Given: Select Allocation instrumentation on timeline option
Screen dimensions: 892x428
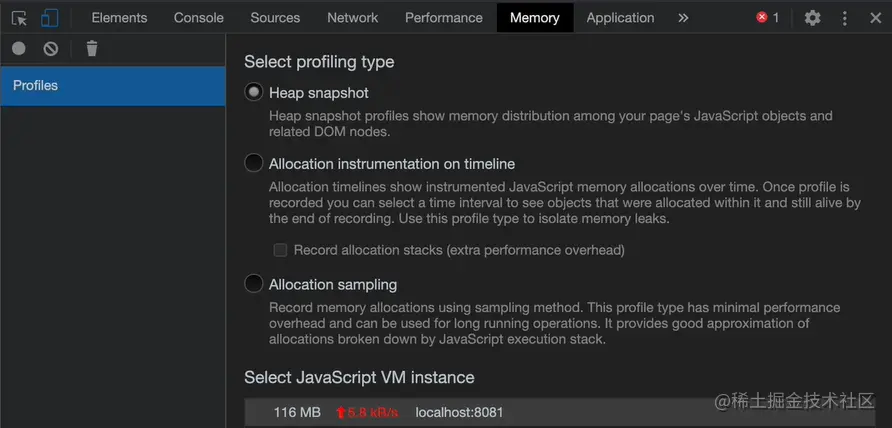Looking at the screenshot, I should click(254, 163).
